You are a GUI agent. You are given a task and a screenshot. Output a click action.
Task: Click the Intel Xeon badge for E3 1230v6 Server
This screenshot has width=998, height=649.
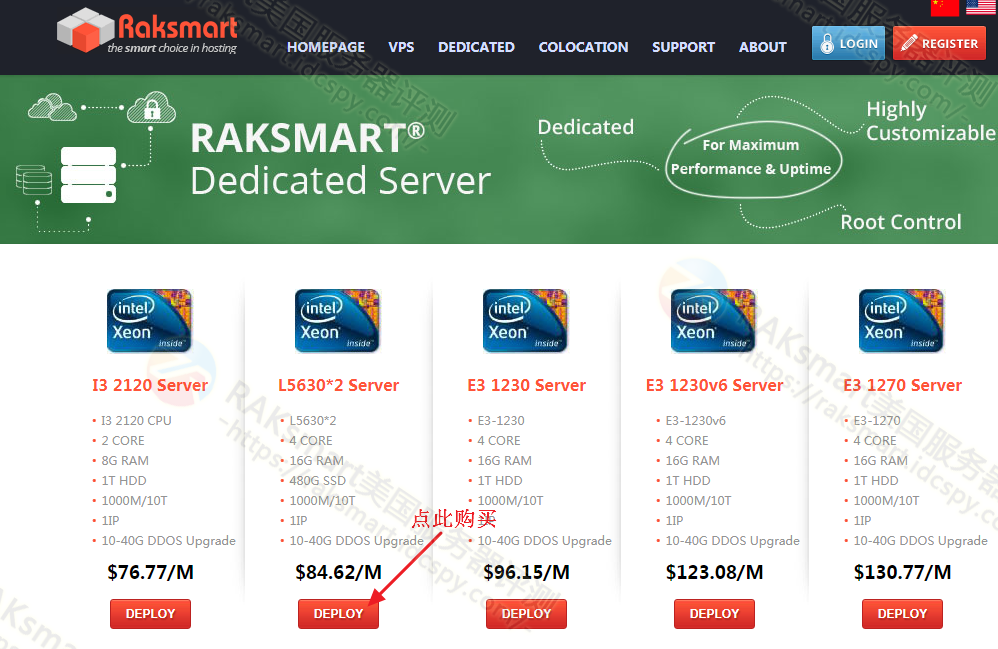point(713,320)
